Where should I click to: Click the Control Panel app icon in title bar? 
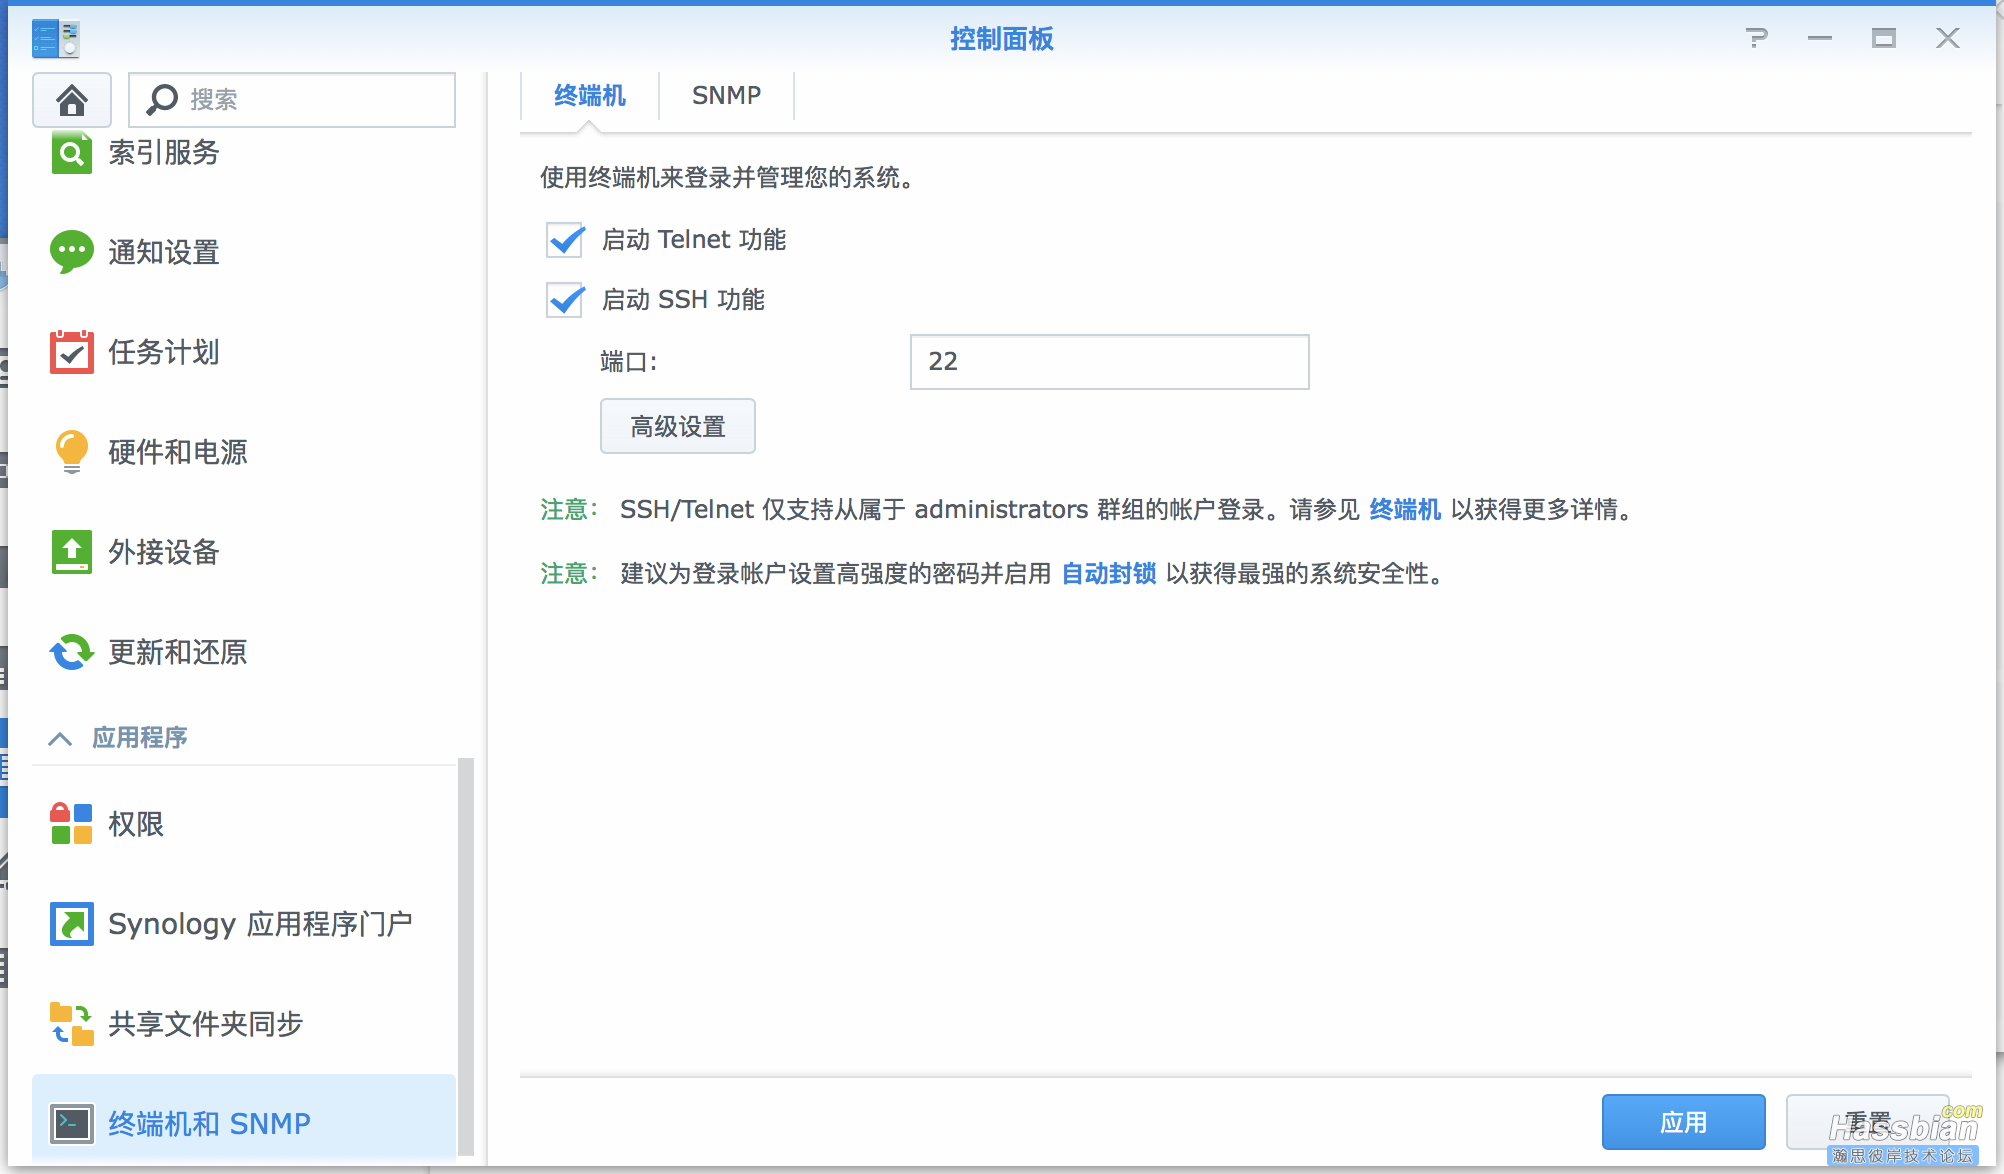coord(56,39)
